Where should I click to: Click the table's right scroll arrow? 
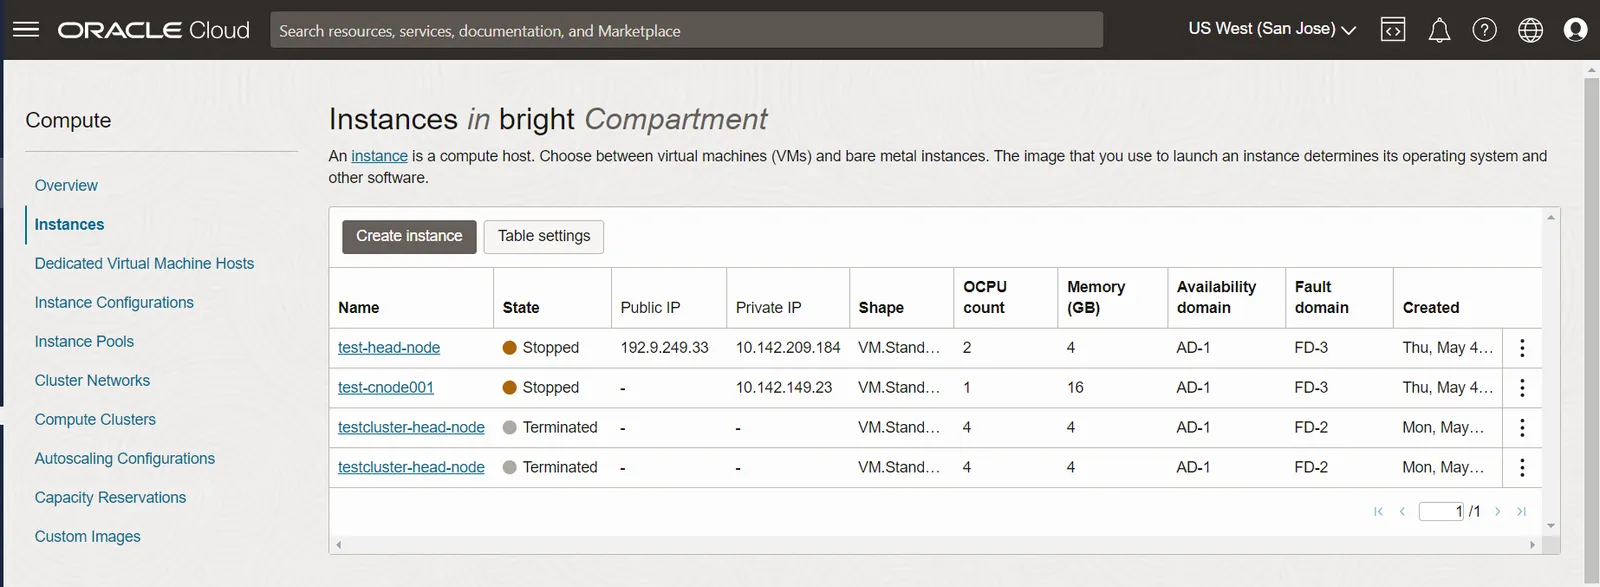(1533, 545)
